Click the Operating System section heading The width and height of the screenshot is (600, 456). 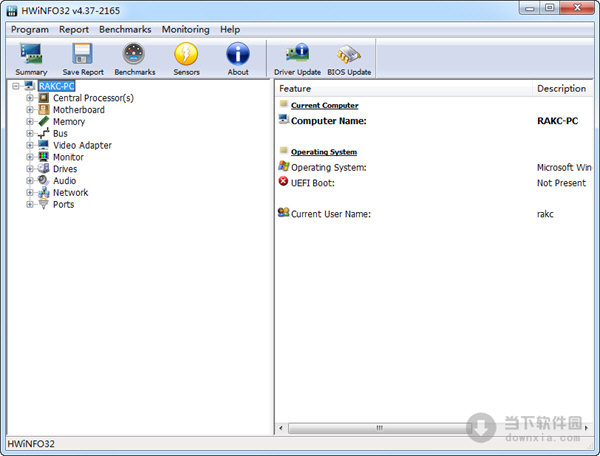[324, 152]
